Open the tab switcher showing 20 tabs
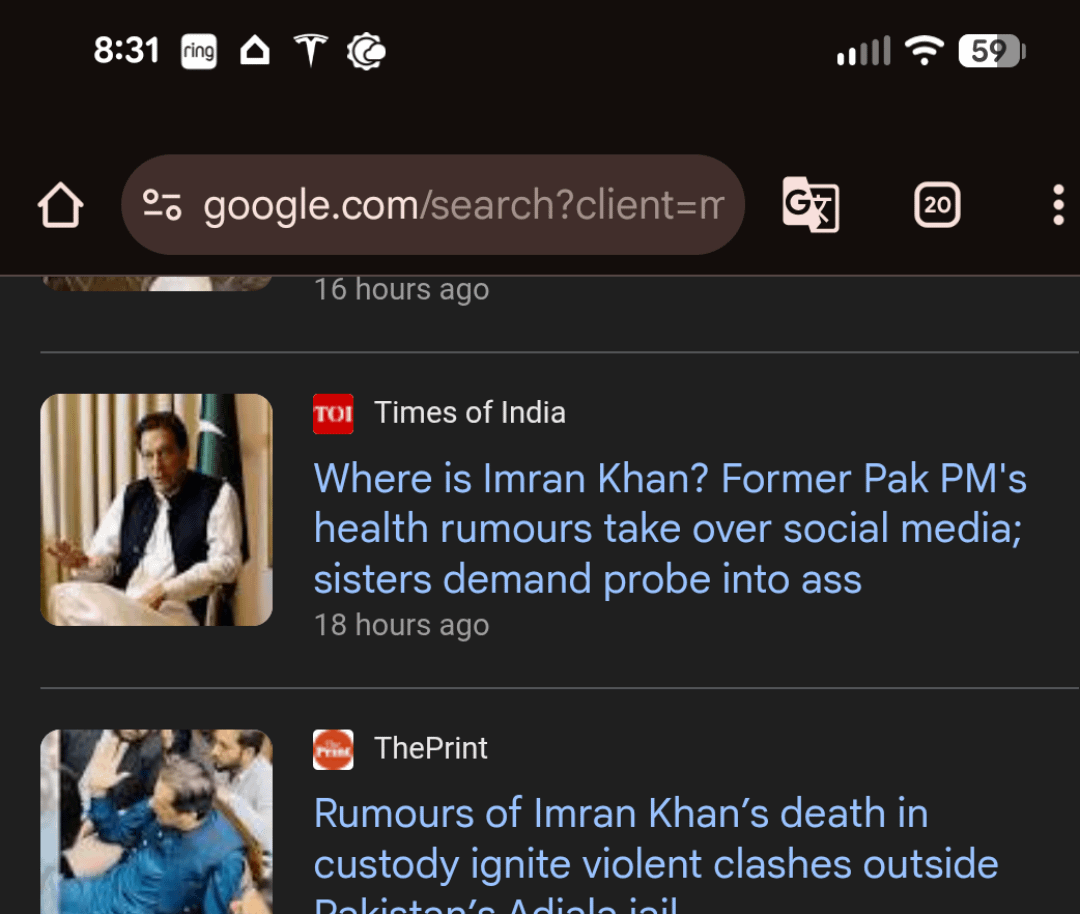This screenshot has height=914, width=1080. pos(937,205)
